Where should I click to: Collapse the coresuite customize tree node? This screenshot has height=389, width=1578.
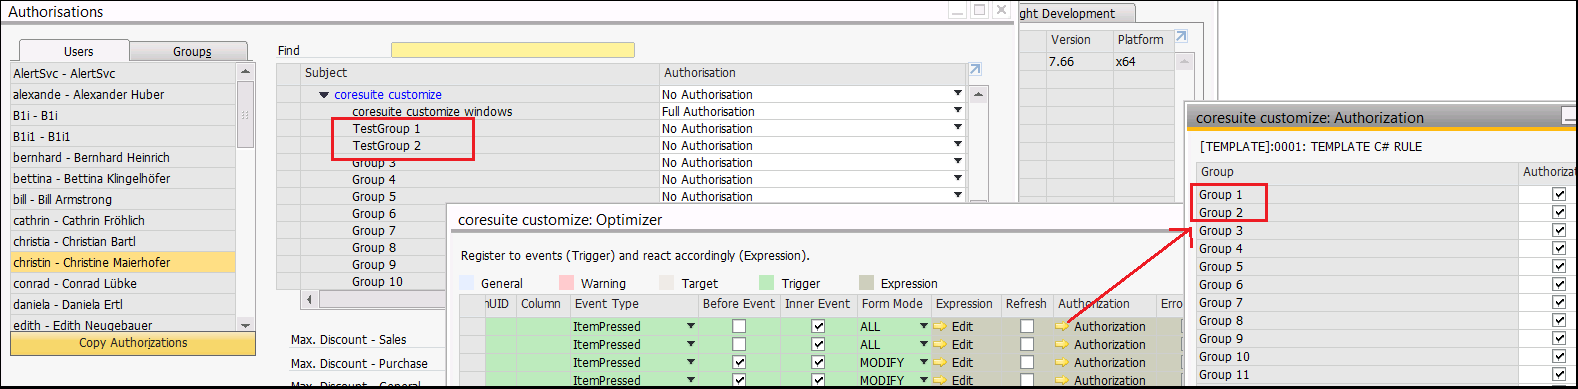pyautogui.click(x=324, y=95)
